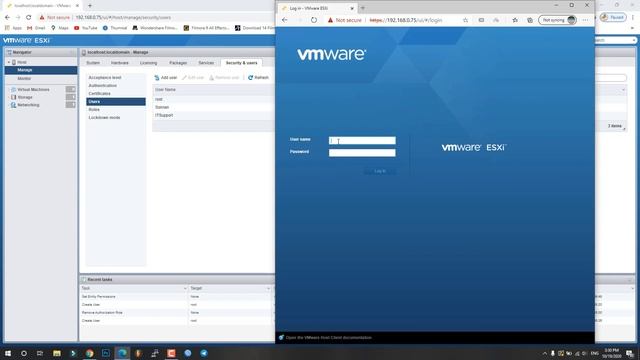Open Storage in the Navigator
Image resolution: width=640 pixels, height=360 pixels.
click(x=25, y=97)
